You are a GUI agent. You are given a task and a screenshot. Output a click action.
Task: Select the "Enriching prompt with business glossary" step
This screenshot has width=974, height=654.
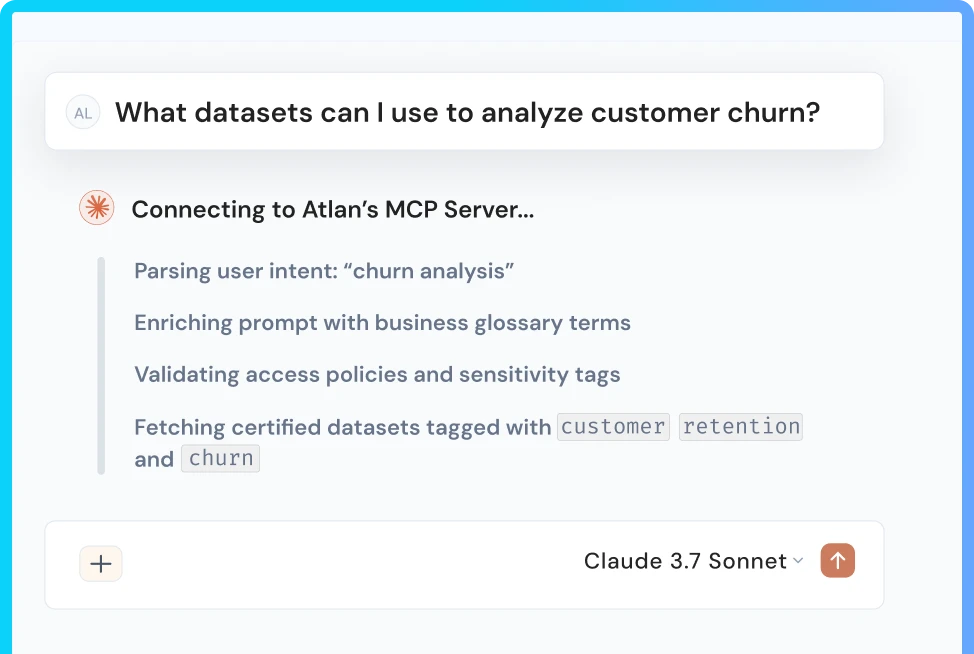tap(382, 323)
